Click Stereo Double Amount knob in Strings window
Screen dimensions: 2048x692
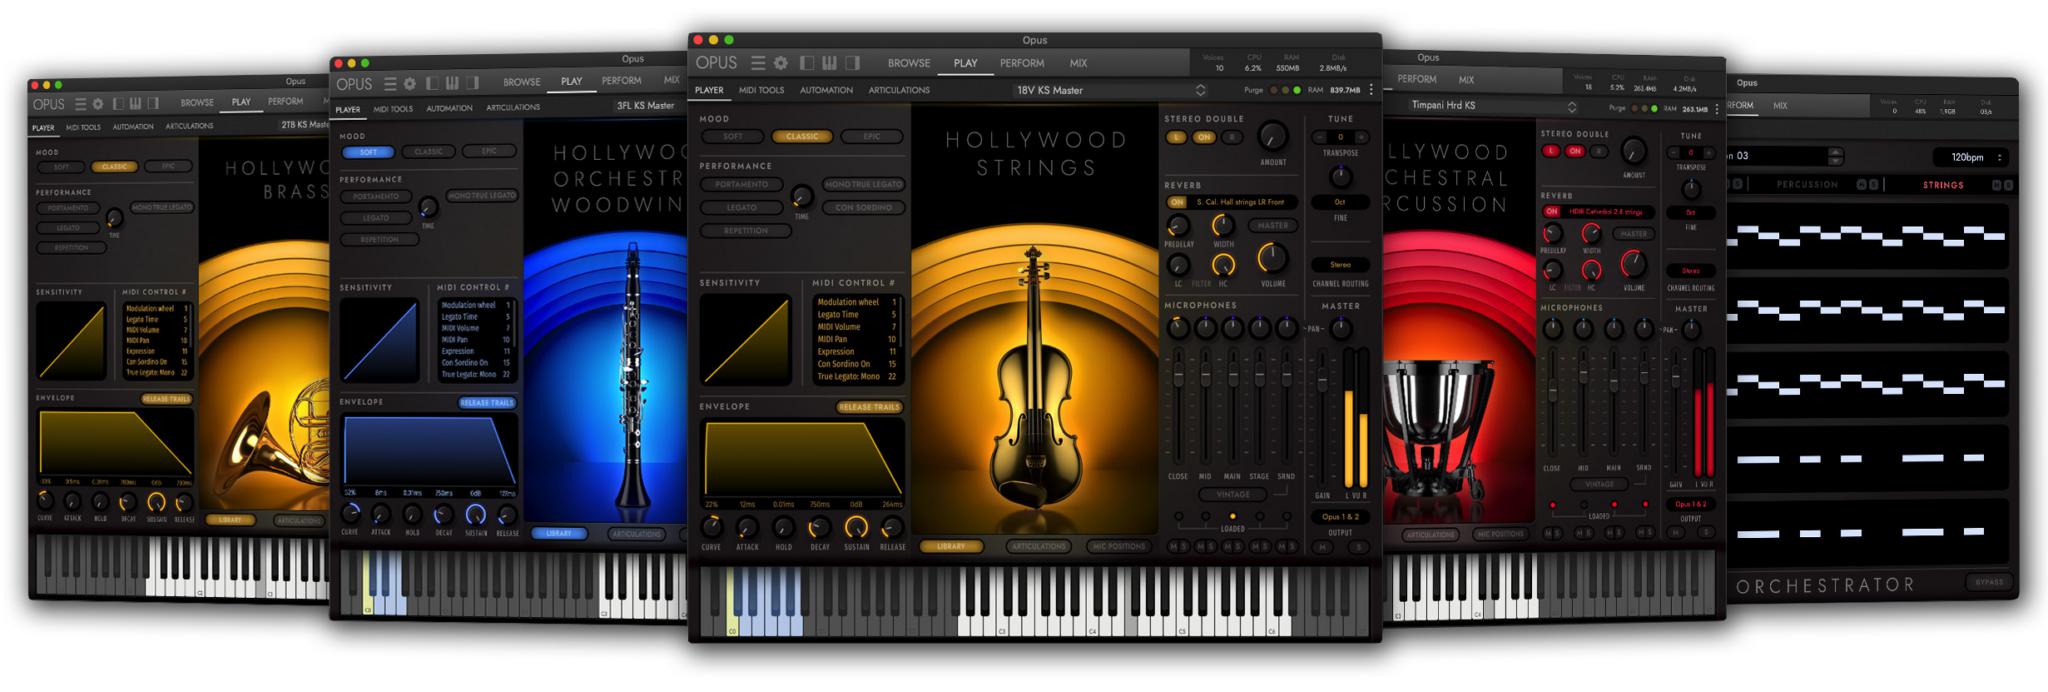coord(1272,136)
